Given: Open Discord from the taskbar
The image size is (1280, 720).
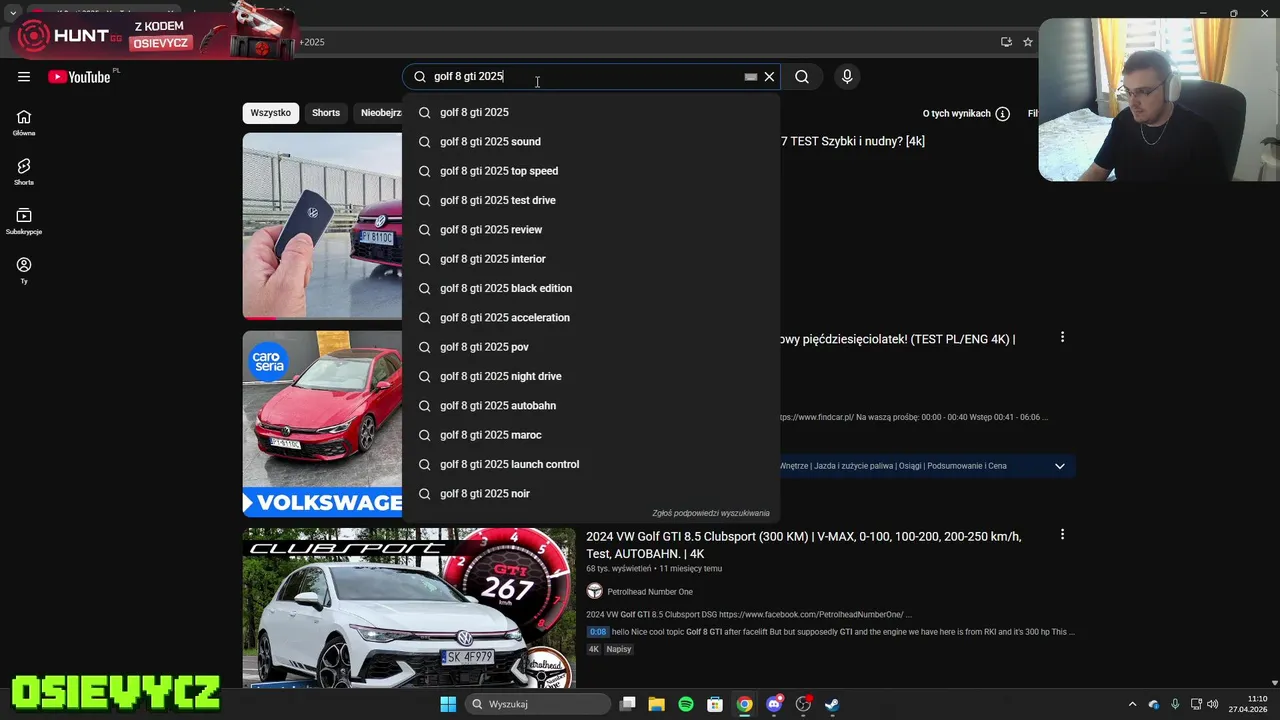Looking at the screenshot, I should [773, 704].
